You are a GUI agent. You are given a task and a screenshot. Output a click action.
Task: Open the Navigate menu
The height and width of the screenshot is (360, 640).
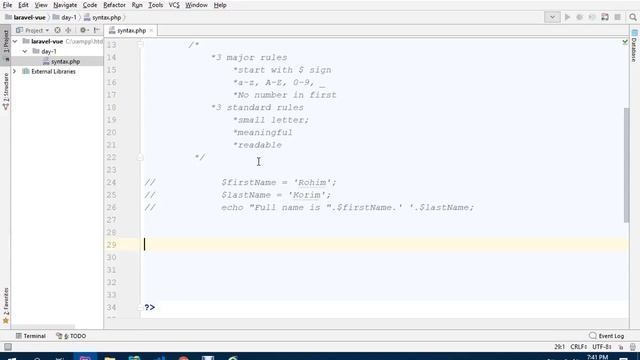[x=65, y=5]
